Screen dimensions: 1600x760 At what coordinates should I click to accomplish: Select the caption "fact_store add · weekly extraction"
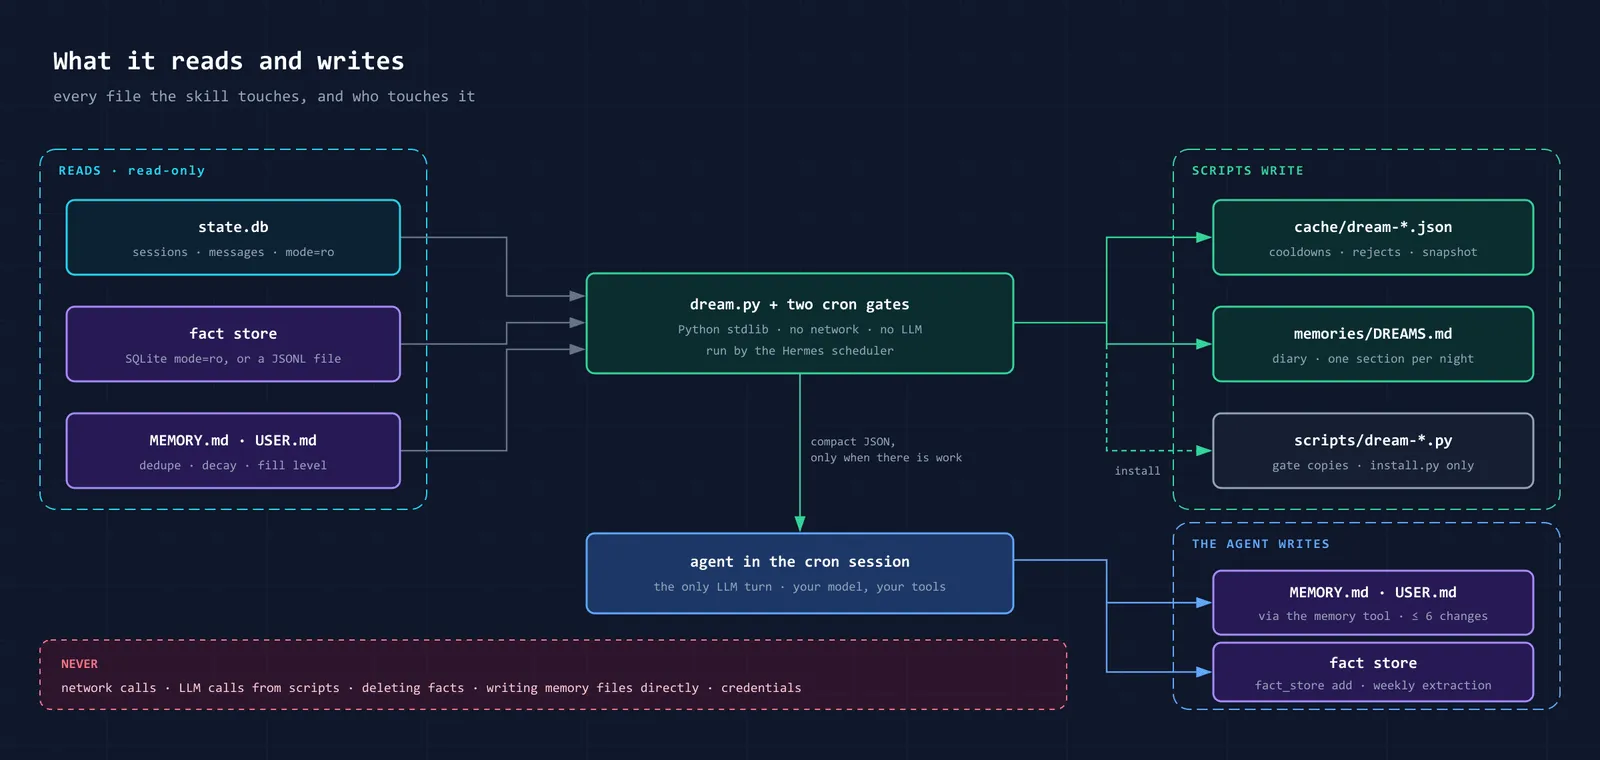pos(1373,686)
